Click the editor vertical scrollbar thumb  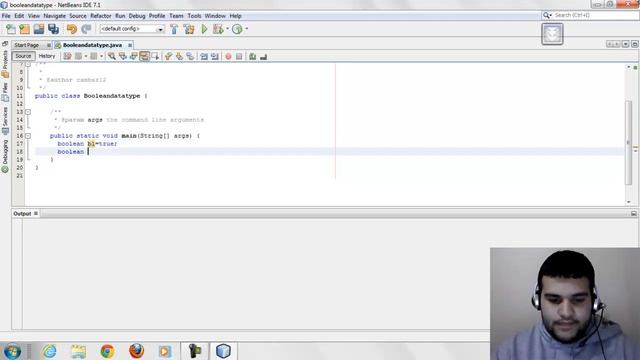[629, 142]
